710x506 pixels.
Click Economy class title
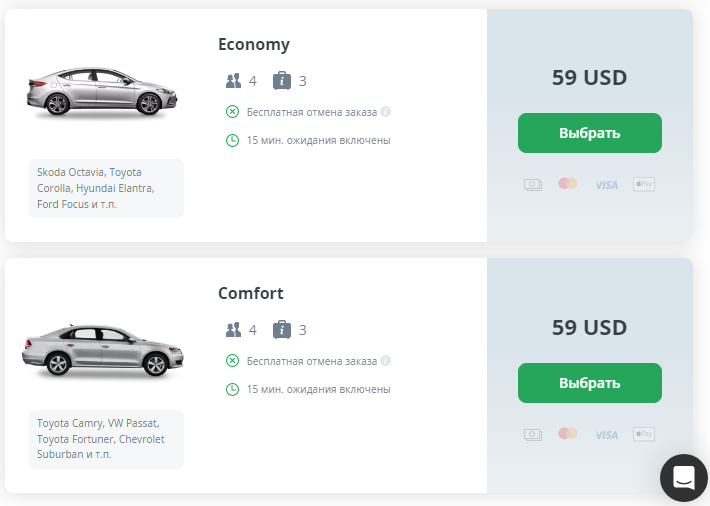point(254,44)
